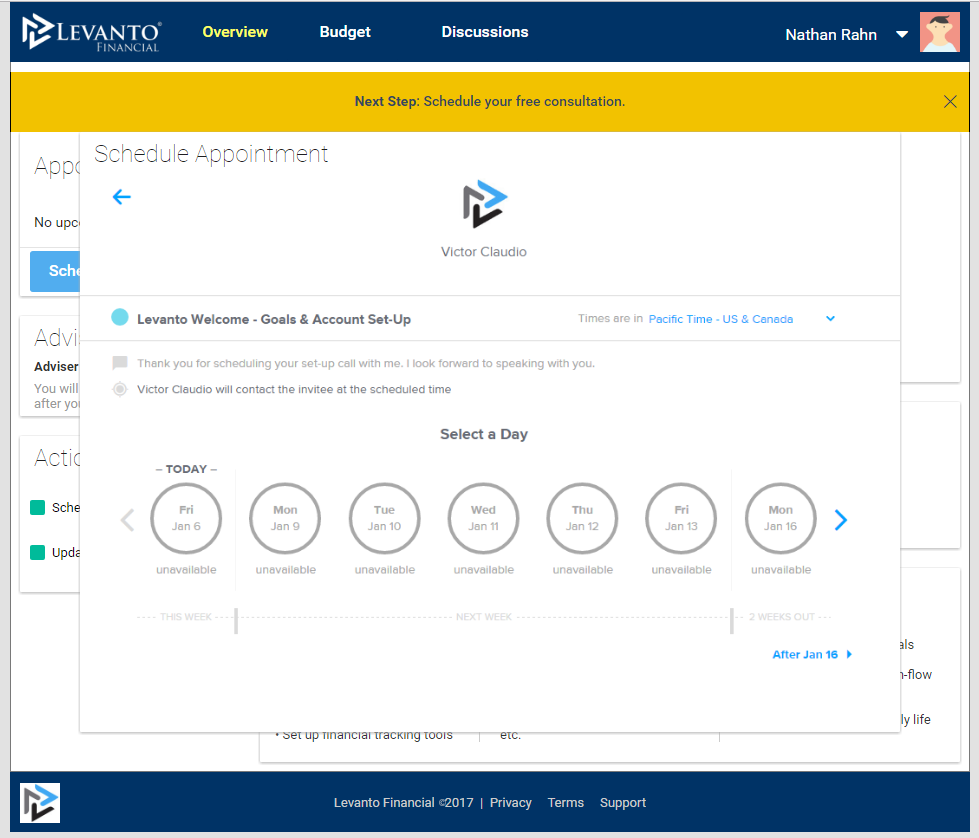Toggle the Sche... action item checkbox
The width and height of the screenshot is (979, 838).
click(37, 507)
